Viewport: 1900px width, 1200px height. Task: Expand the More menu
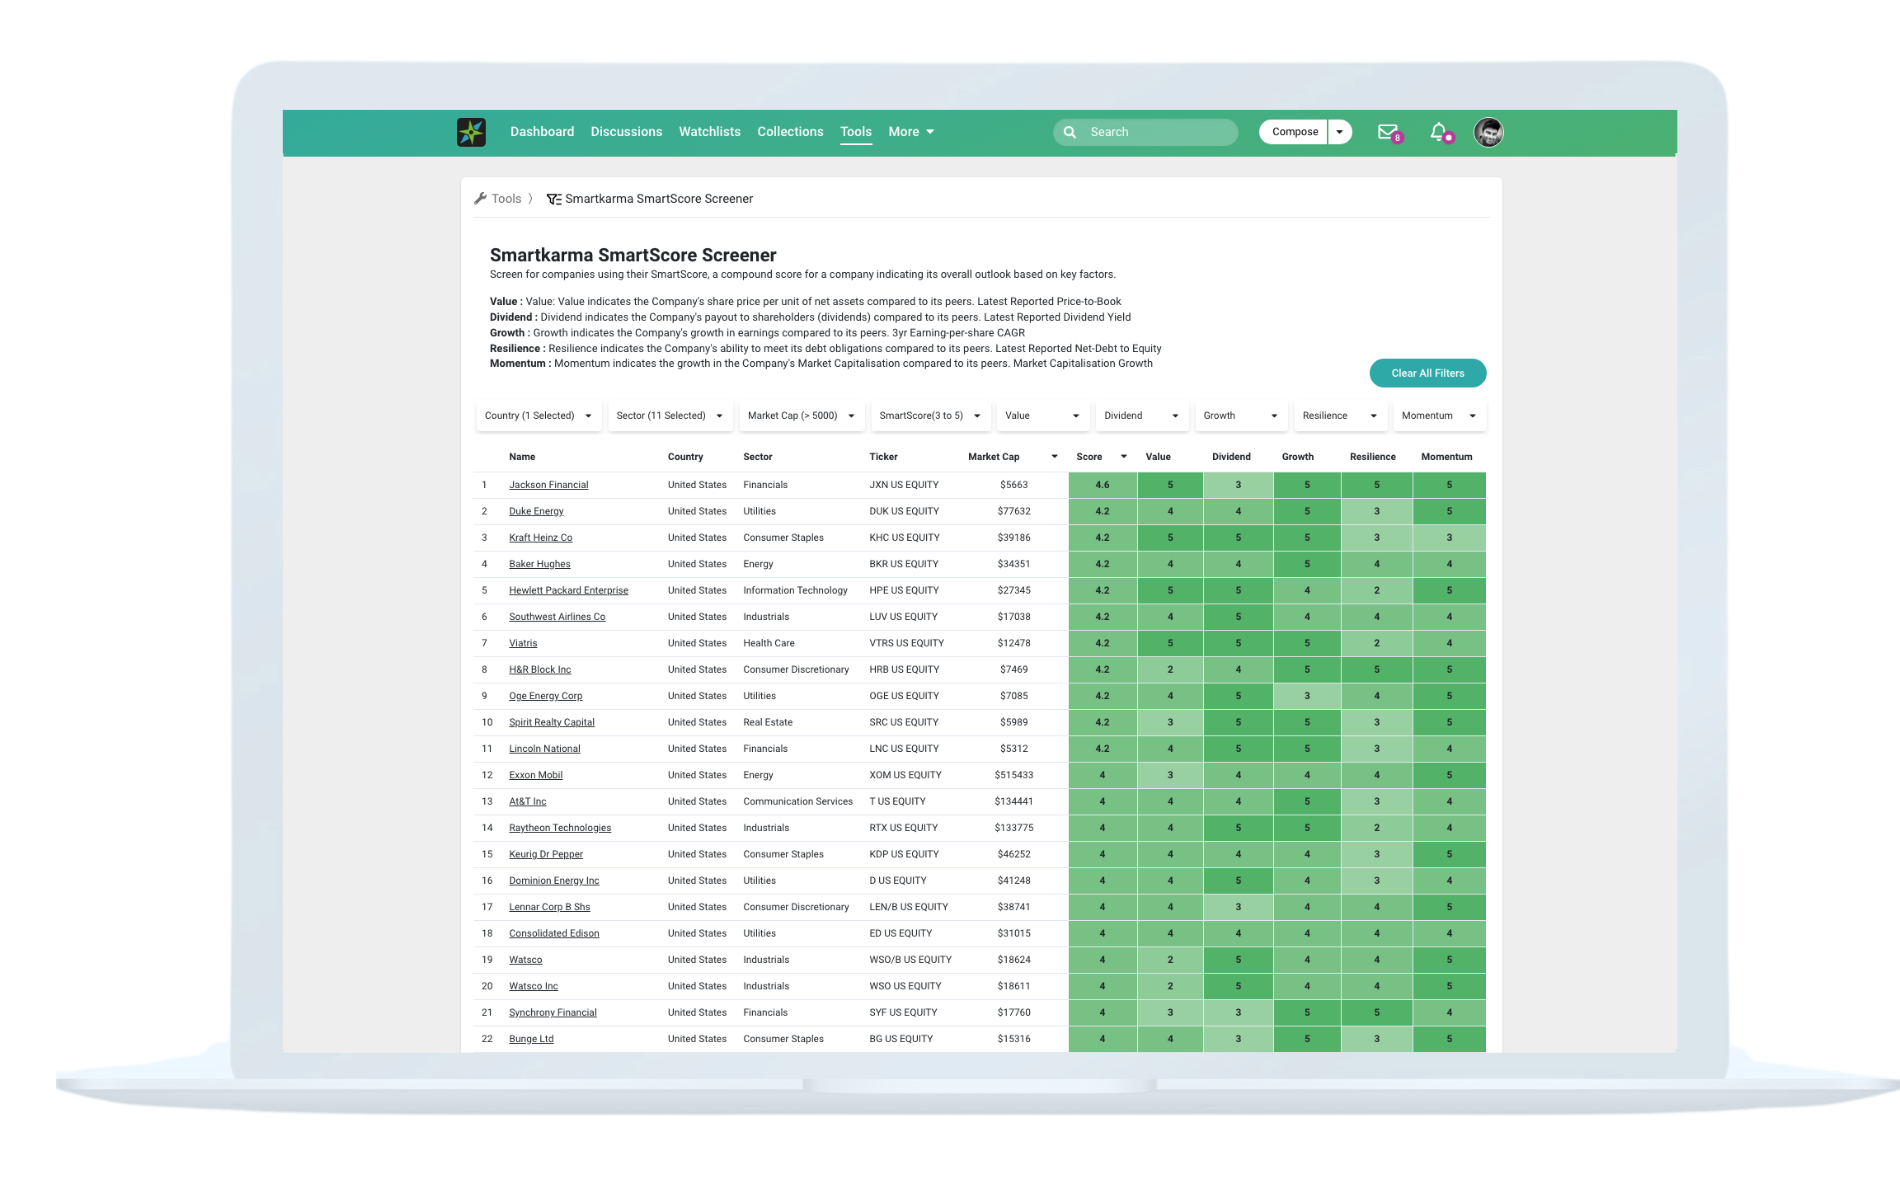coord(911,132)
